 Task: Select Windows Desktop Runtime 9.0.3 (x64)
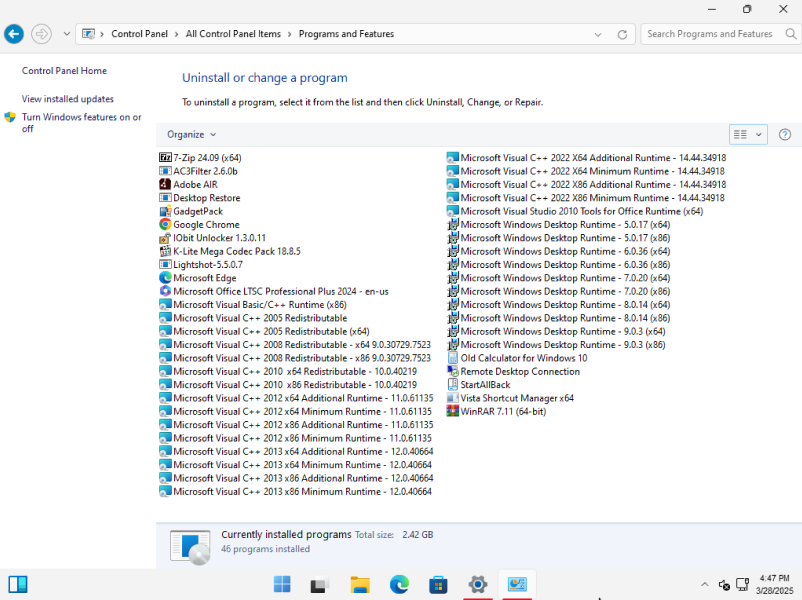(556, 331)
